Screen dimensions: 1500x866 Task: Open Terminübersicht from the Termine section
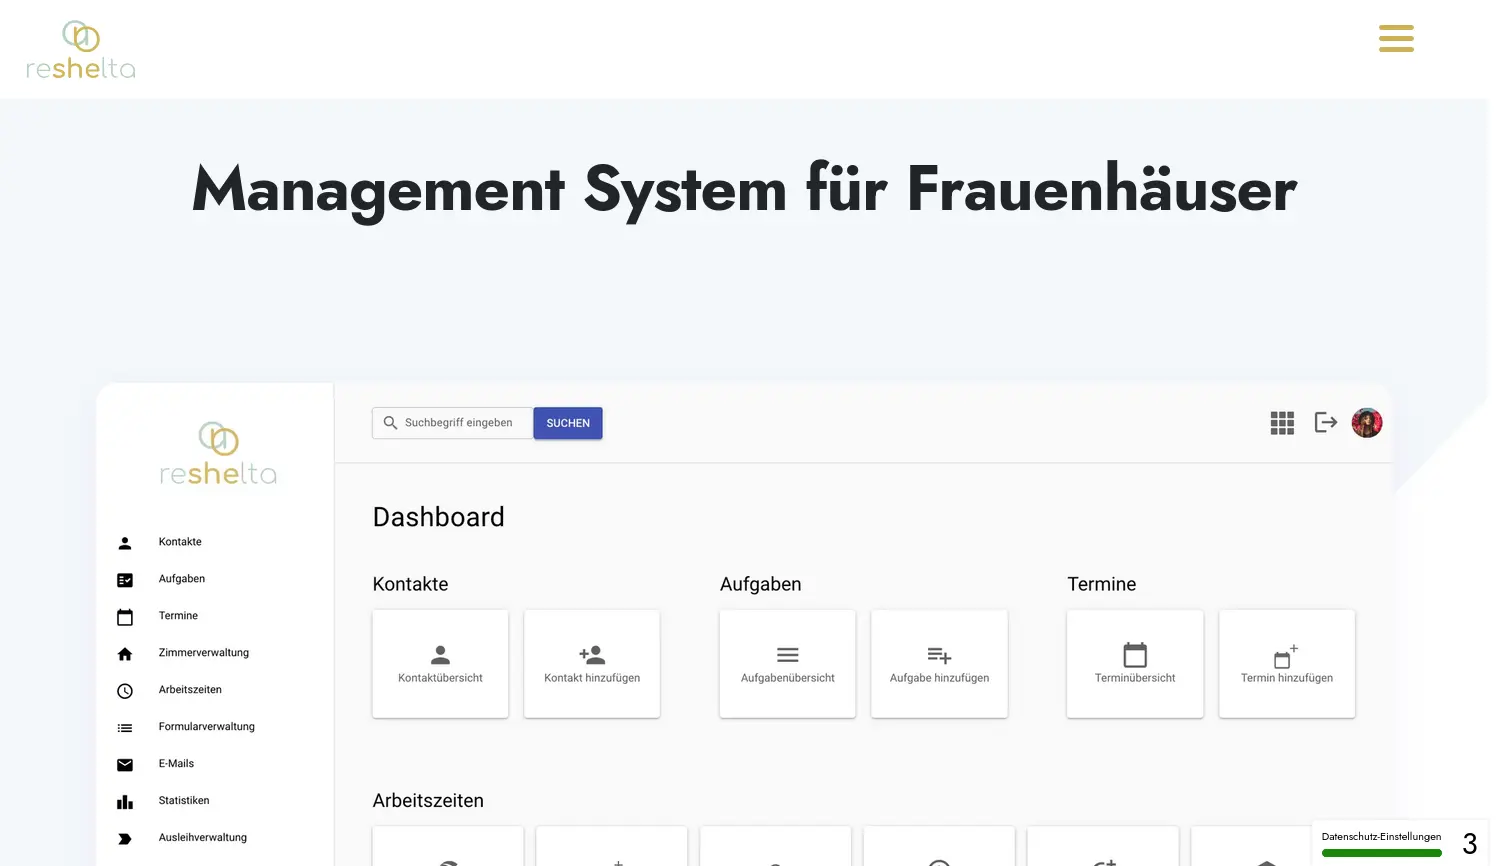1135,663
